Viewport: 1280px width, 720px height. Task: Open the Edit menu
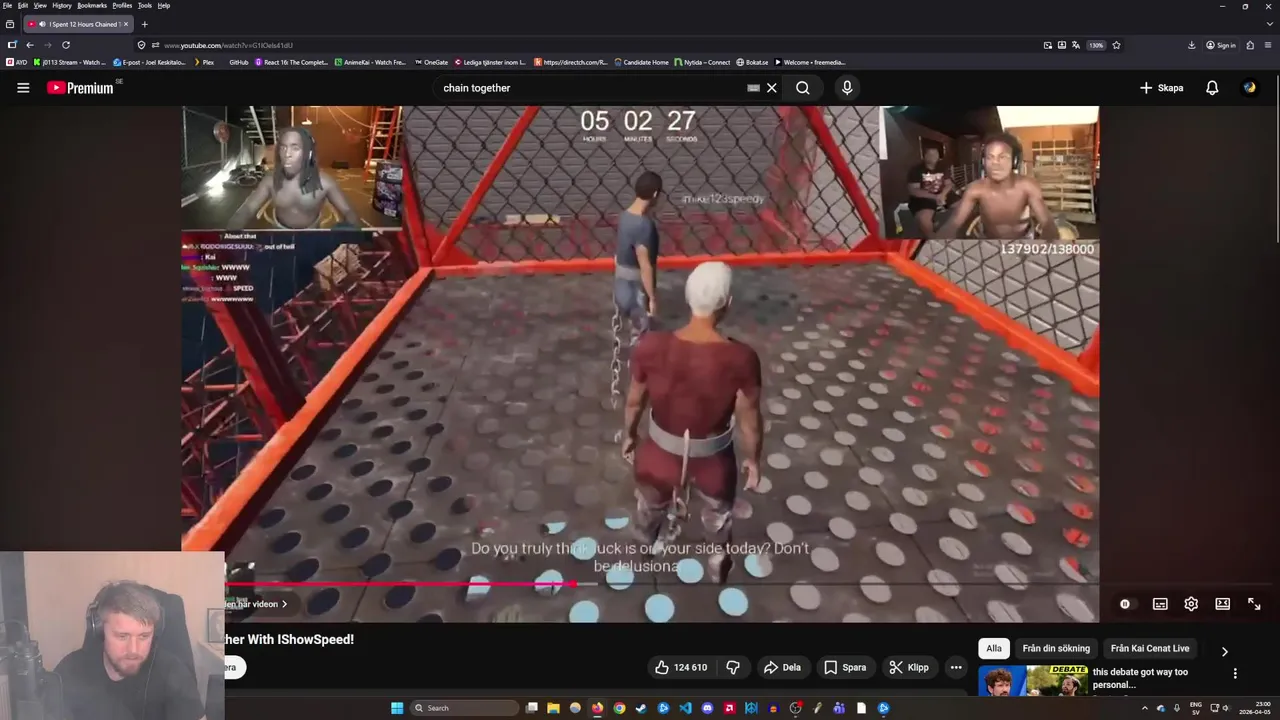(22, 5)
